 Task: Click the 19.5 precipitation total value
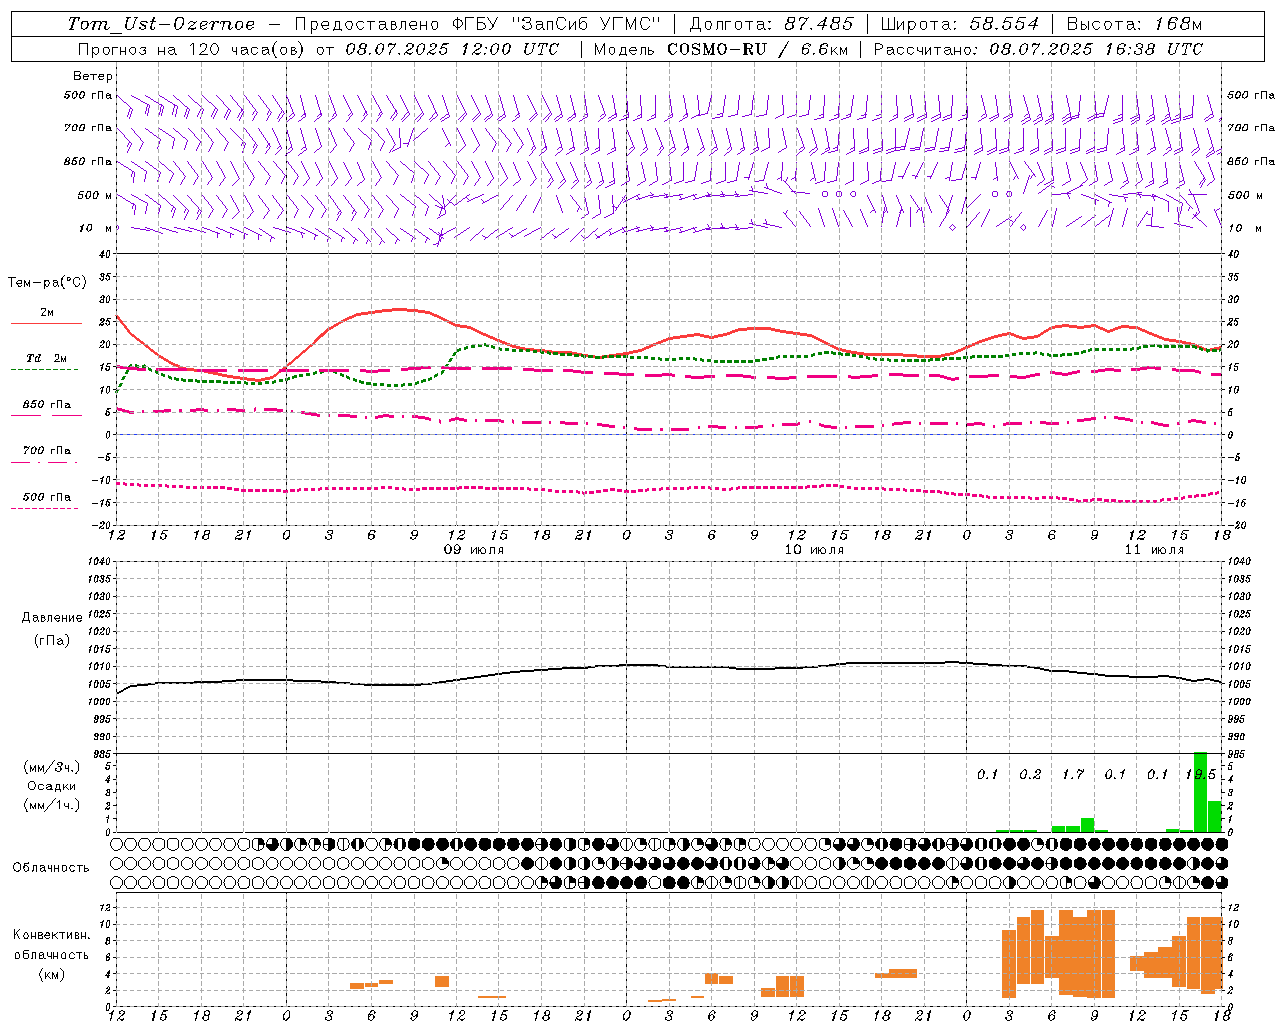(x=1200, y=774)
